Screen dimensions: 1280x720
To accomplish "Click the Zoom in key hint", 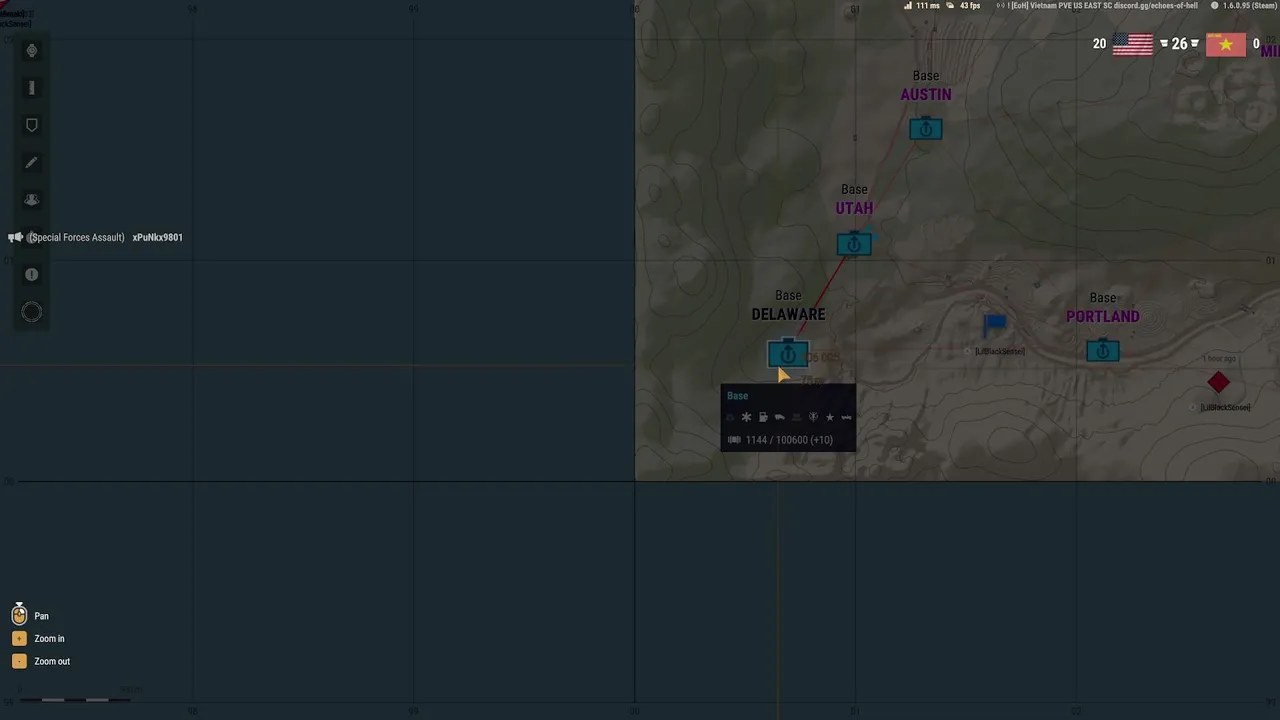I will [19, 638].
